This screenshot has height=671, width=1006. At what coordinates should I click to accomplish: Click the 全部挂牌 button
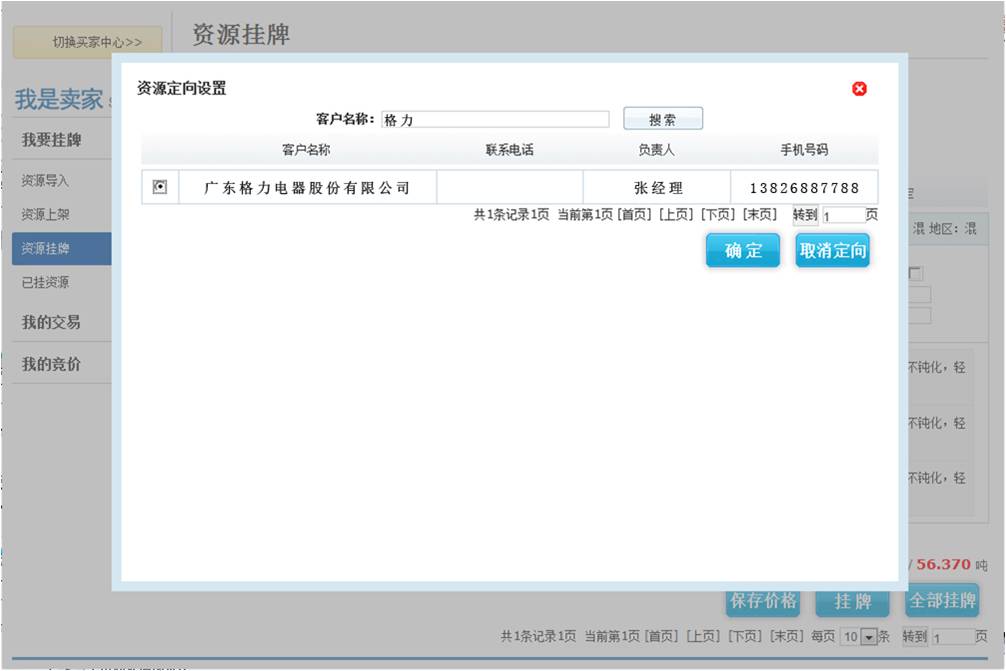tap(941, 601)
